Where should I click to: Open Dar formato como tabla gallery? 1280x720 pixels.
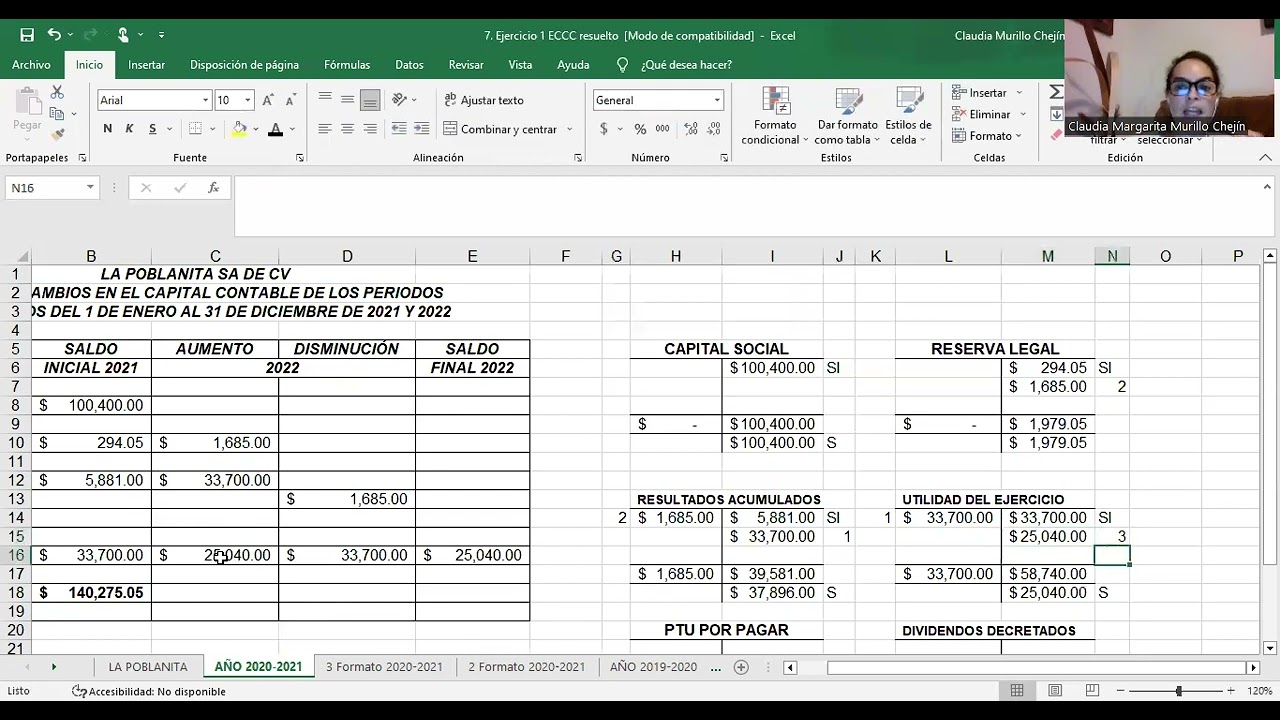[x=847, y=116]
